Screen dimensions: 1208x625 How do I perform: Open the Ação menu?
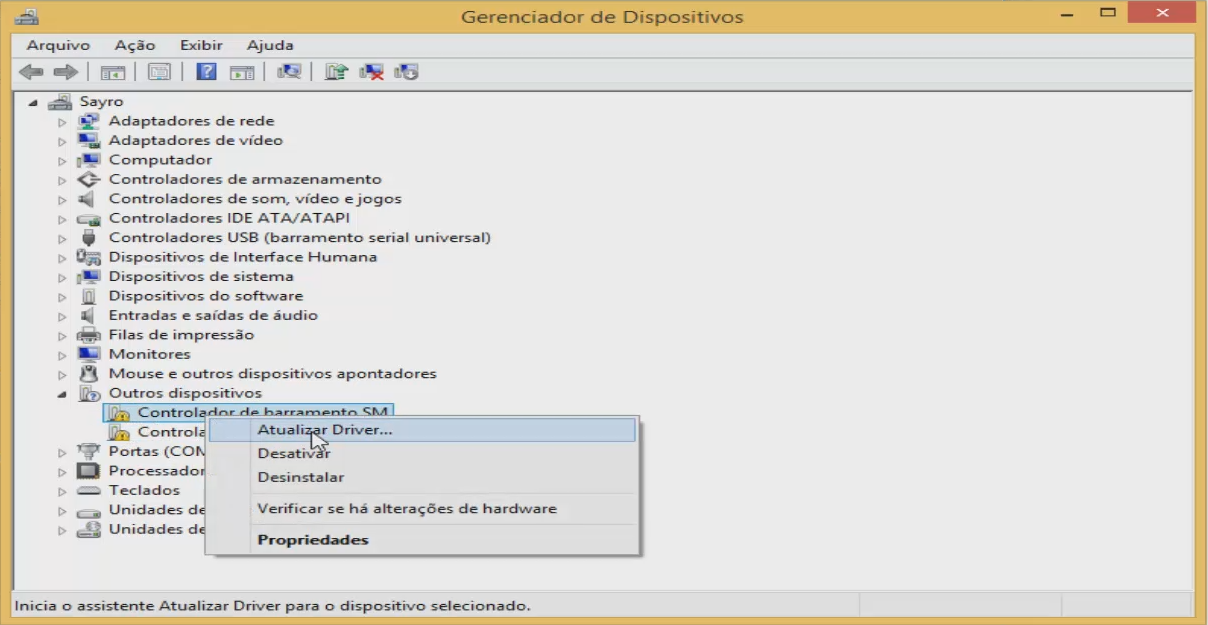[135, 45]
